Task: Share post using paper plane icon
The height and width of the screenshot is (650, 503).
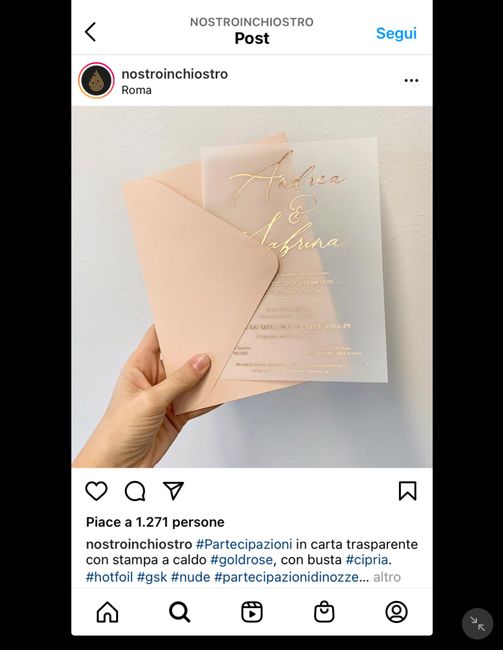Action: pyautogui.click(x=173, y=491)
